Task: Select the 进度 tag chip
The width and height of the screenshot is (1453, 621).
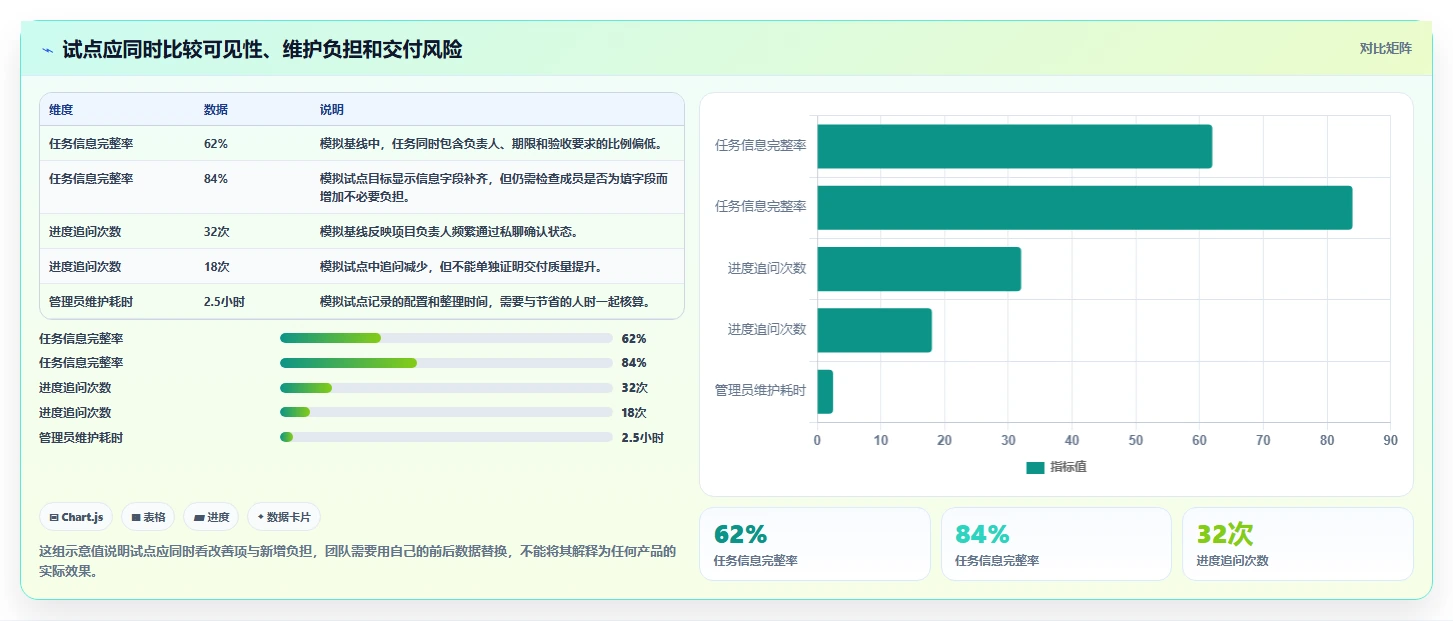Action: pos(211,517)
